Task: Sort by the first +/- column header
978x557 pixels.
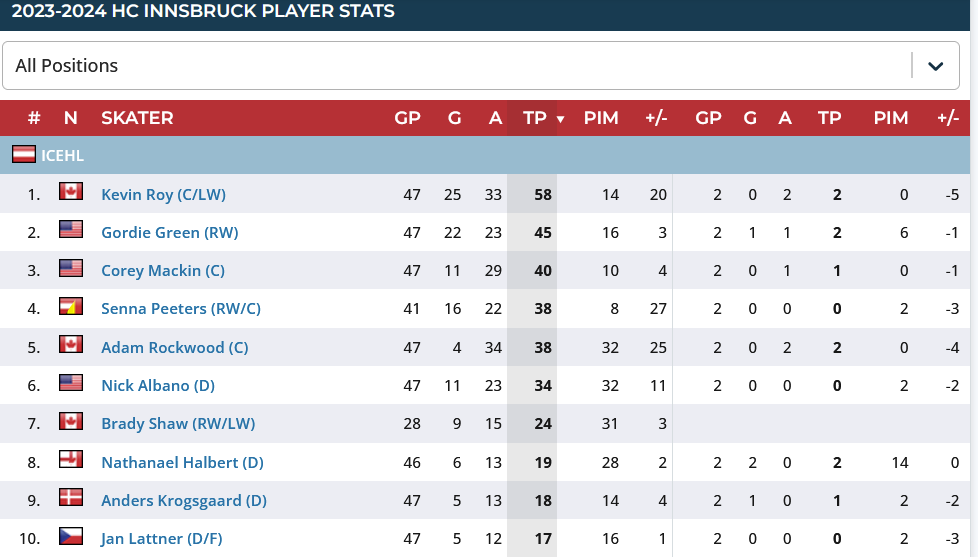Action: pyautogui.click(x=656, y=118)
